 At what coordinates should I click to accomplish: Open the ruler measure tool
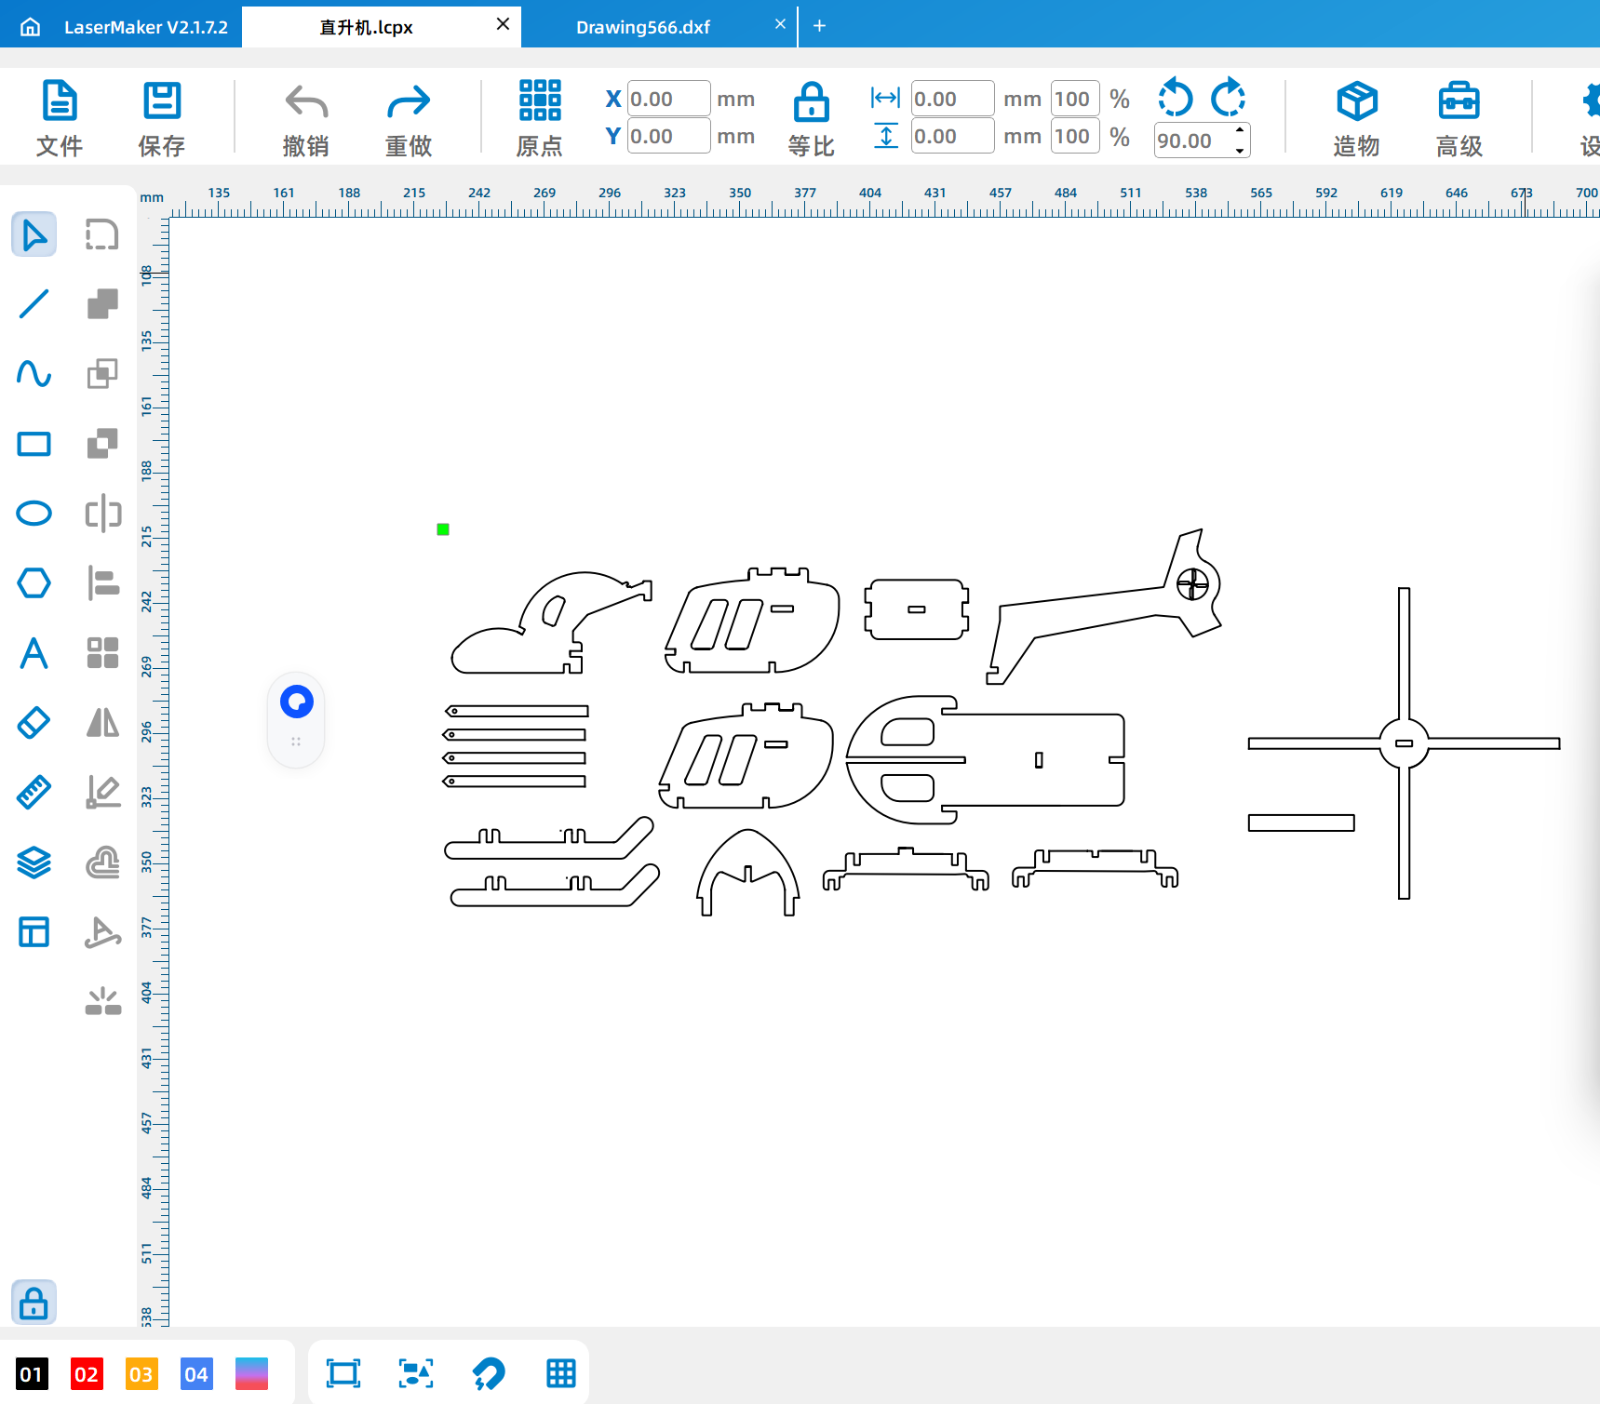click(x=34, y=792)
